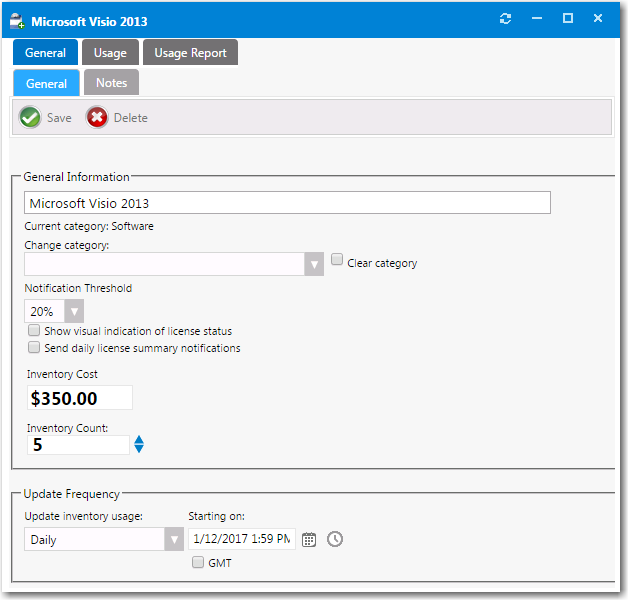The width and height of the screenshot is (628, 600).
Task: Click the green Save checkmark icon
Action: [30, 118]
